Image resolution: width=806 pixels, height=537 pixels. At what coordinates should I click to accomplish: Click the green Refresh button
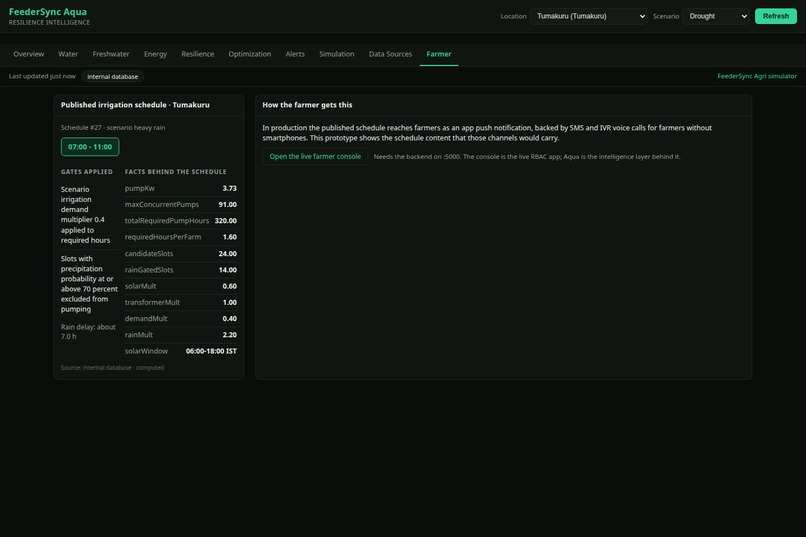pos(775,16)
